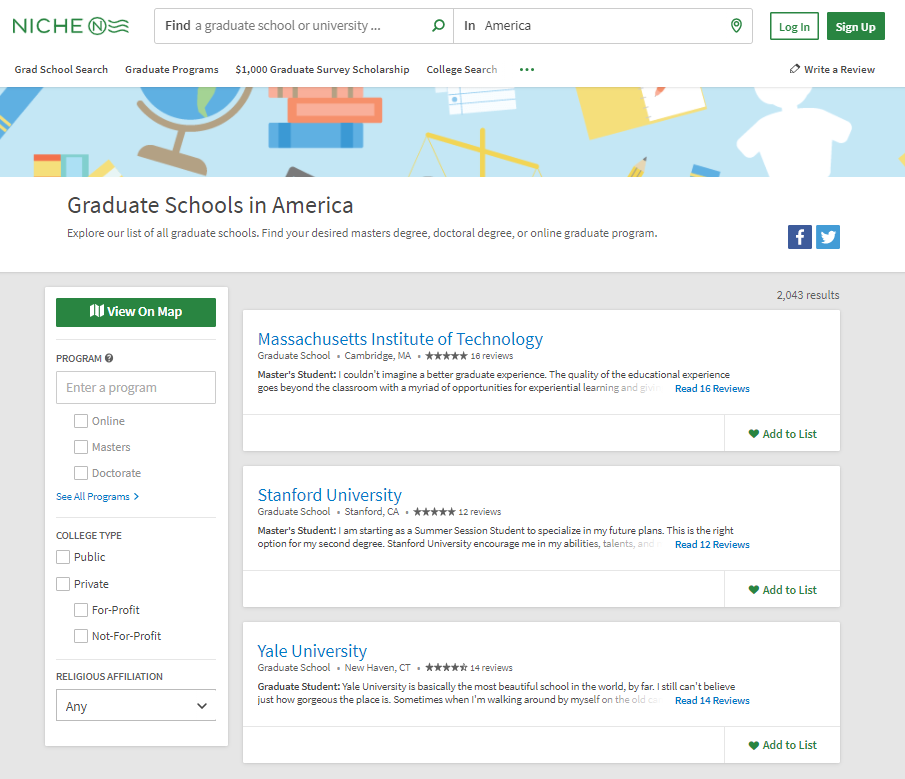
Task: Open the three-dot more menu
Action: click(526, 70)
